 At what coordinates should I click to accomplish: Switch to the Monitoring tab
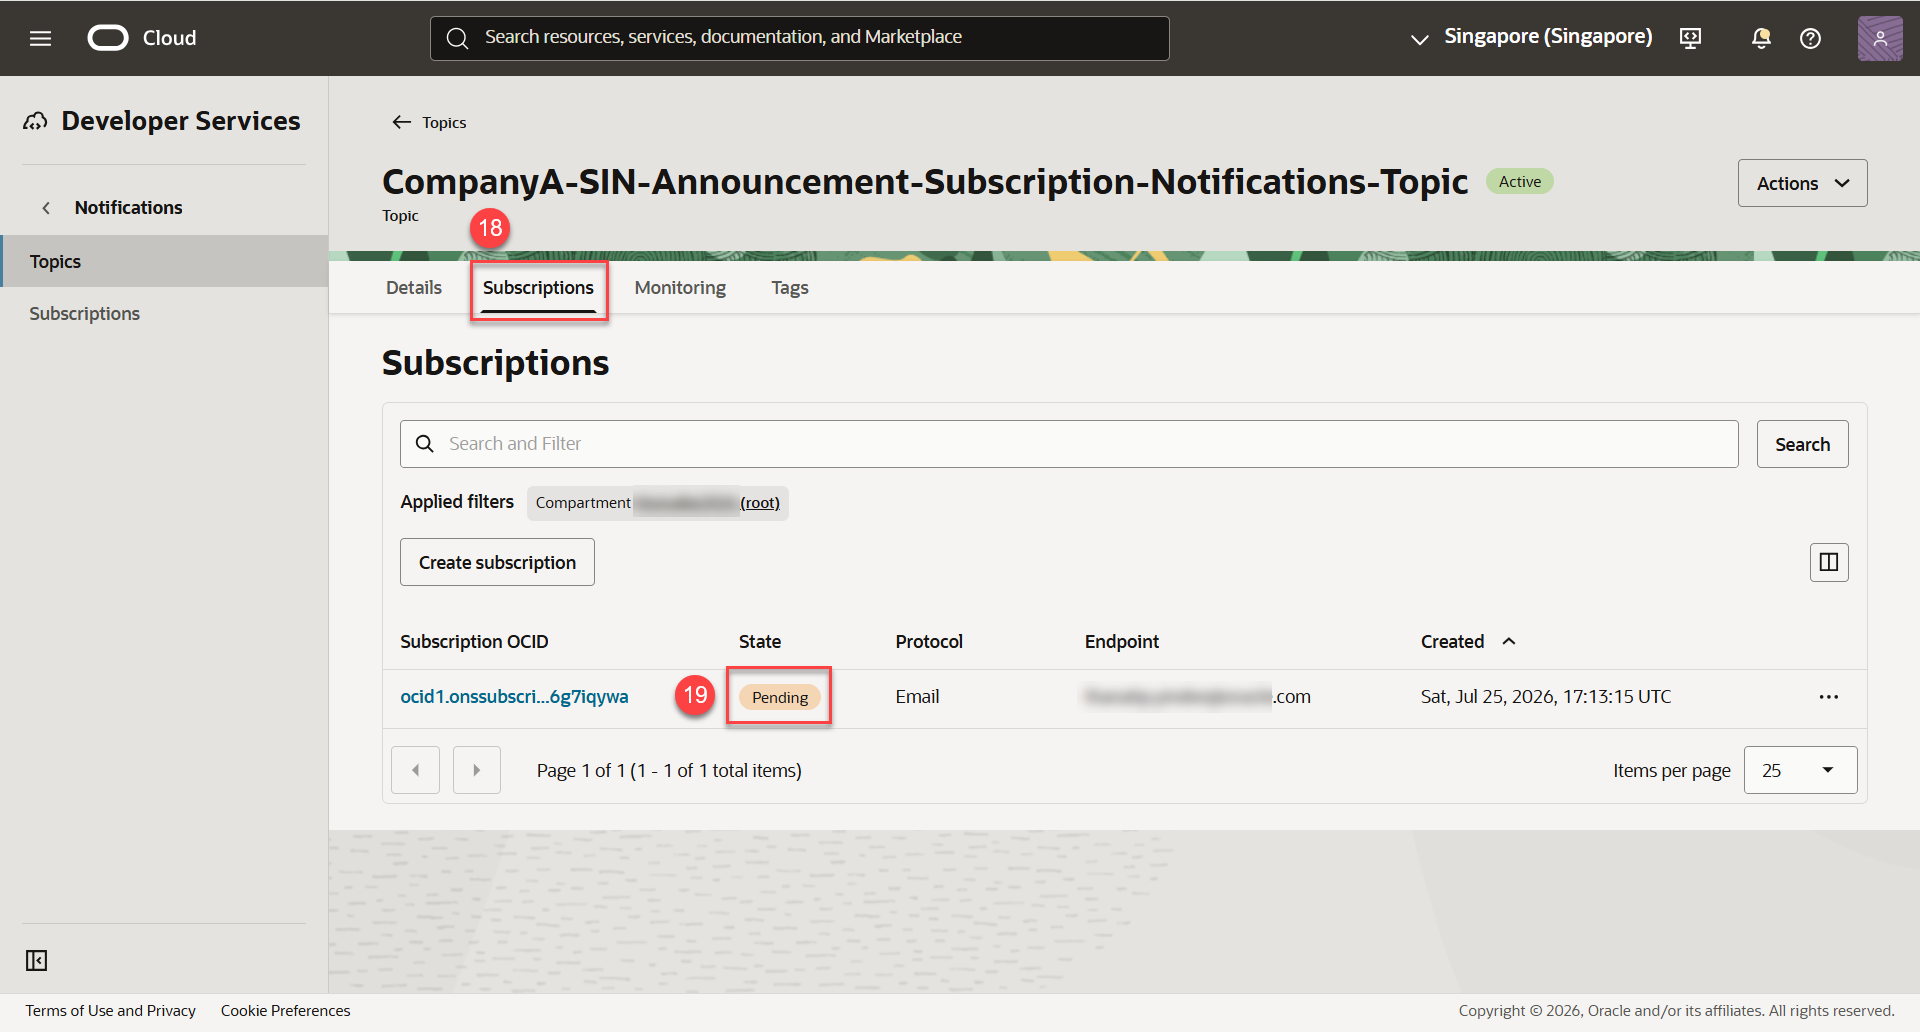[x=680, y=288]
